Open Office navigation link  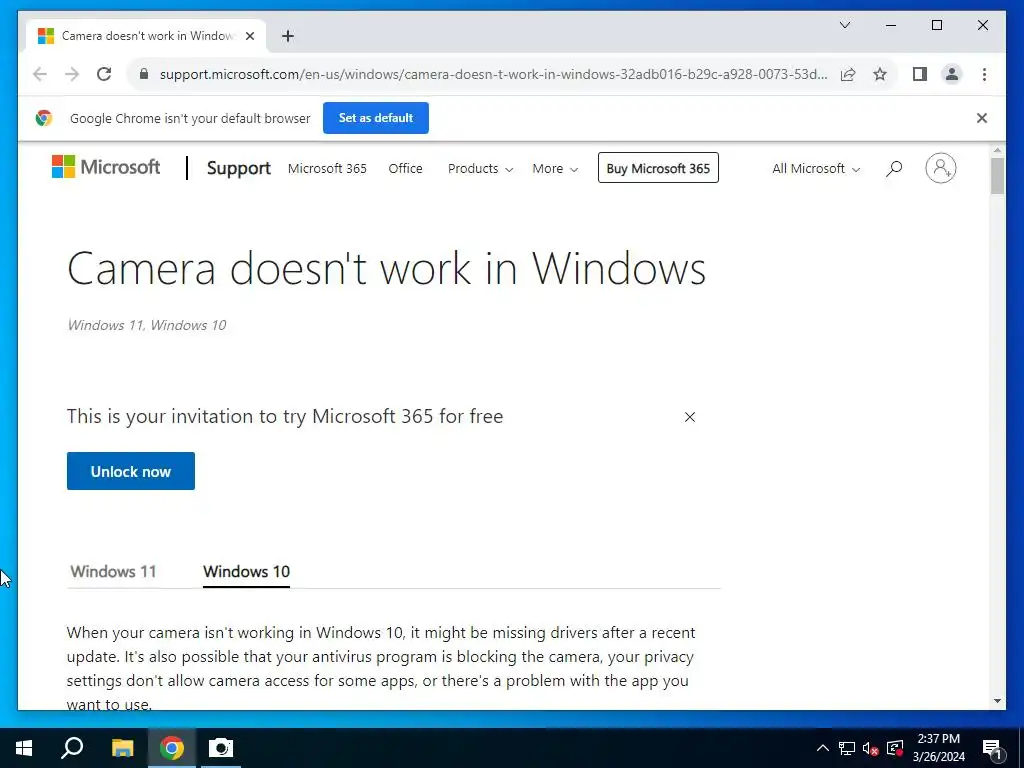(405, 168)
